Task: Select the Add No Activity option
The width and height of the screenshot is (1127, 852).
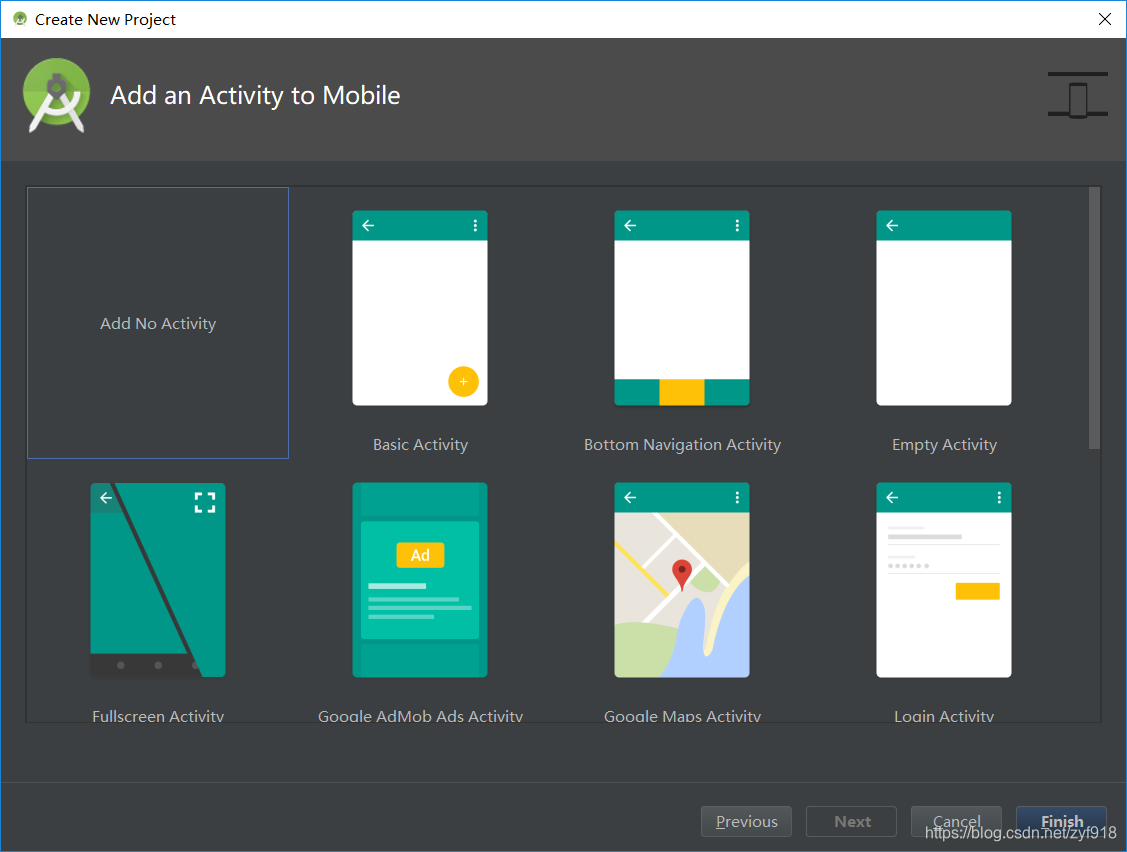Action: (x=157, y=323)
